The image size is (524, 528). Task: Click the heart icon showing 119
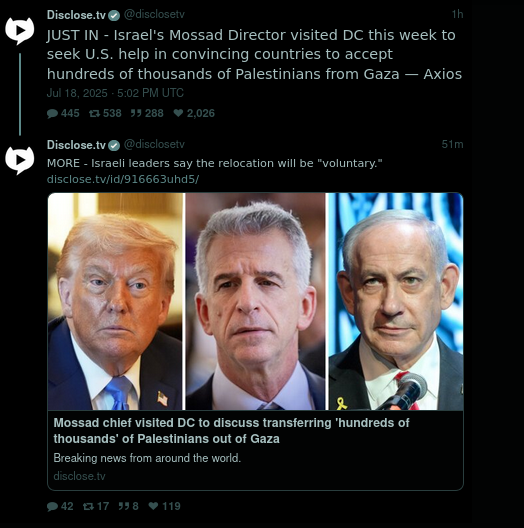point(153,506)
